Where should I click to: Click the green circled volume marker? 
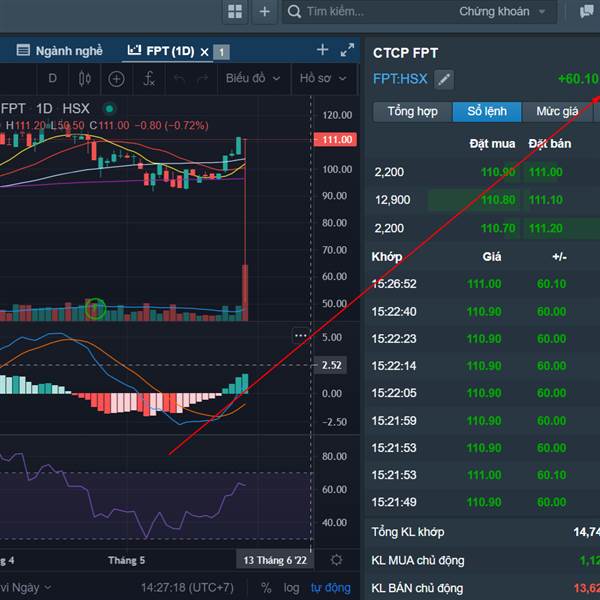coord(95,309)
